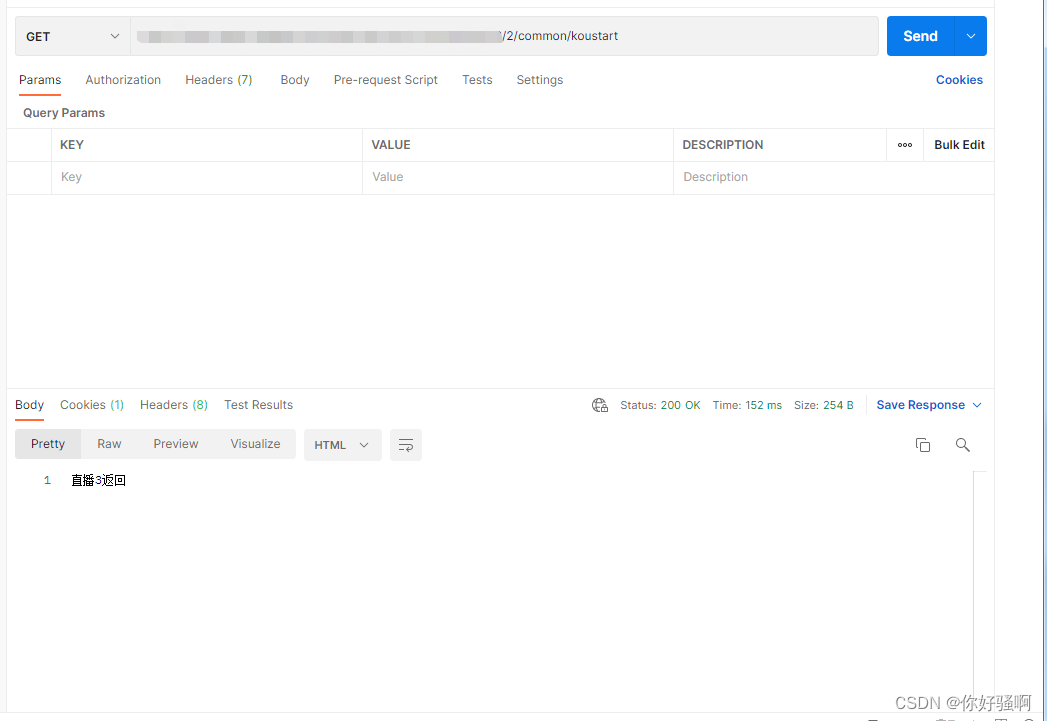This screenshot has height=721, width=1047.
Task: Select the Raw view
Action: click(109, 444)
